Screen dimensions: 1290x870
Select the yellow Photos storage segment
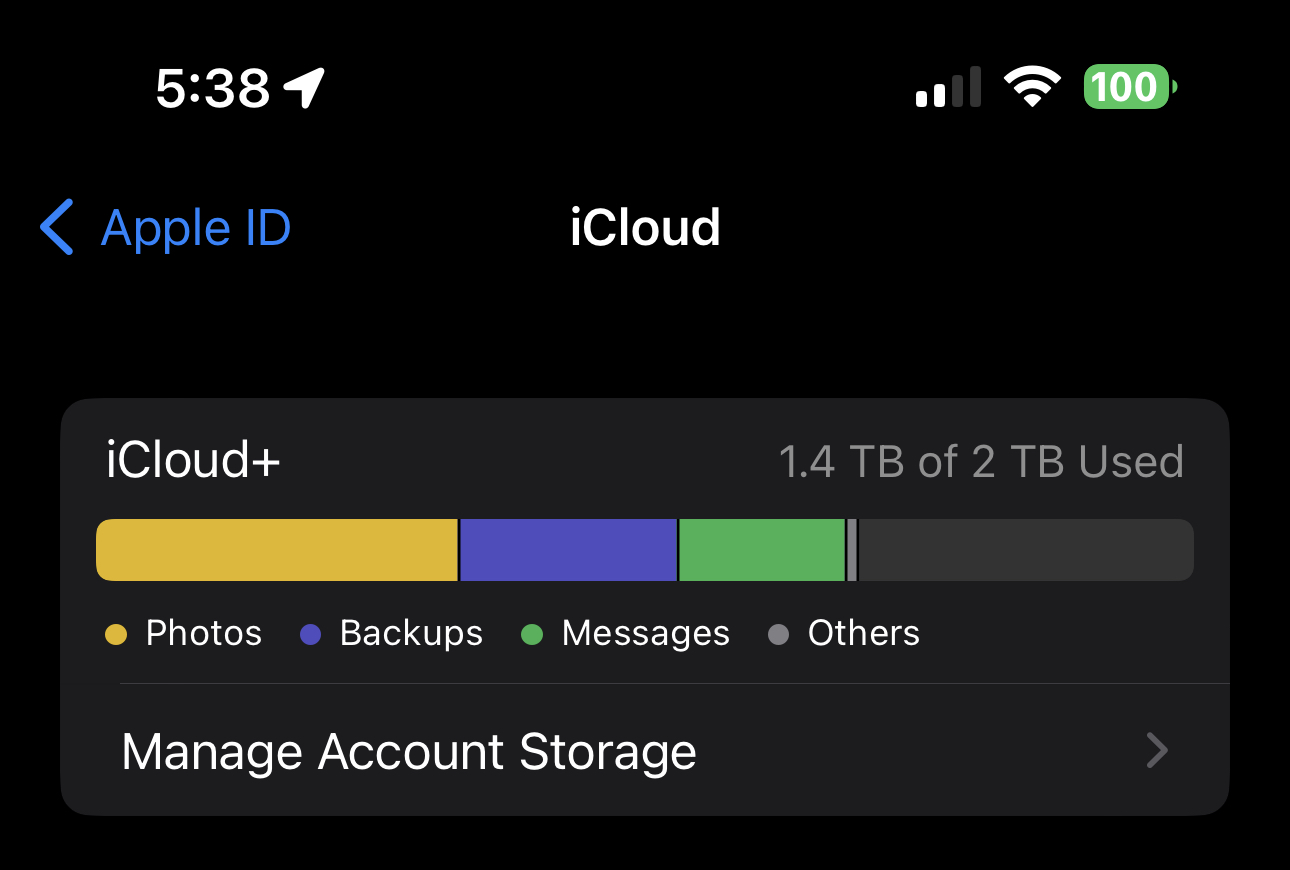277,550
